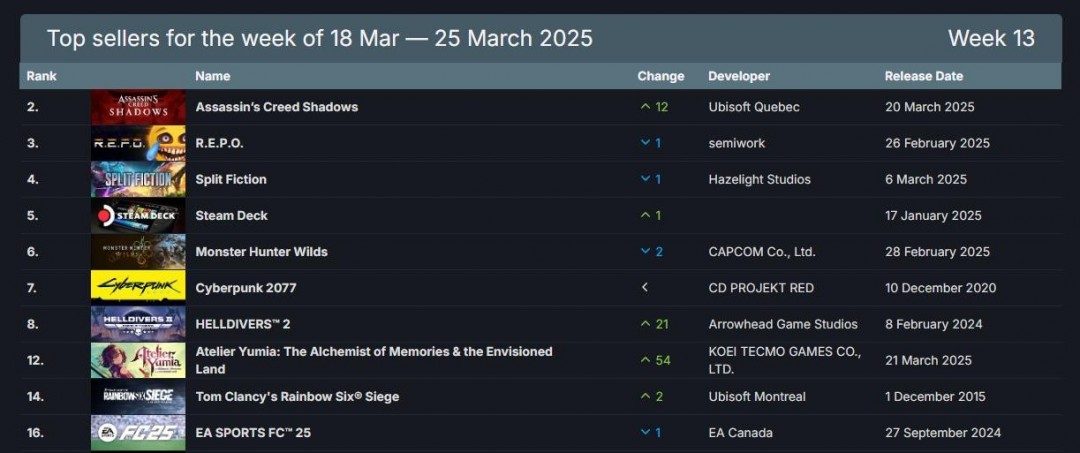The width and height of the screenshot is (1080, 453).
Task: Click the Rainbow Six Siege thumbnail
Action: point(138,397)
